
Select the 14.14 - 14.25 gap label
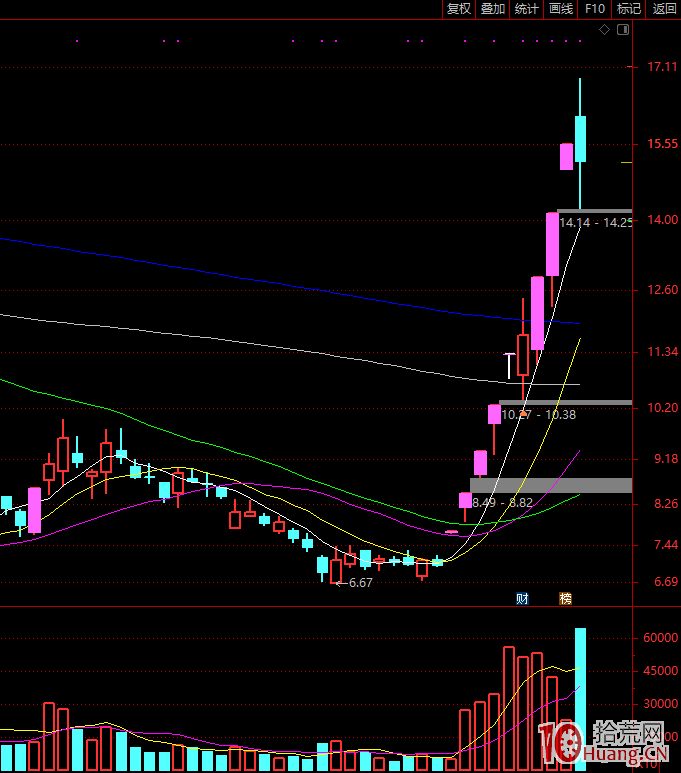[596, 223]
